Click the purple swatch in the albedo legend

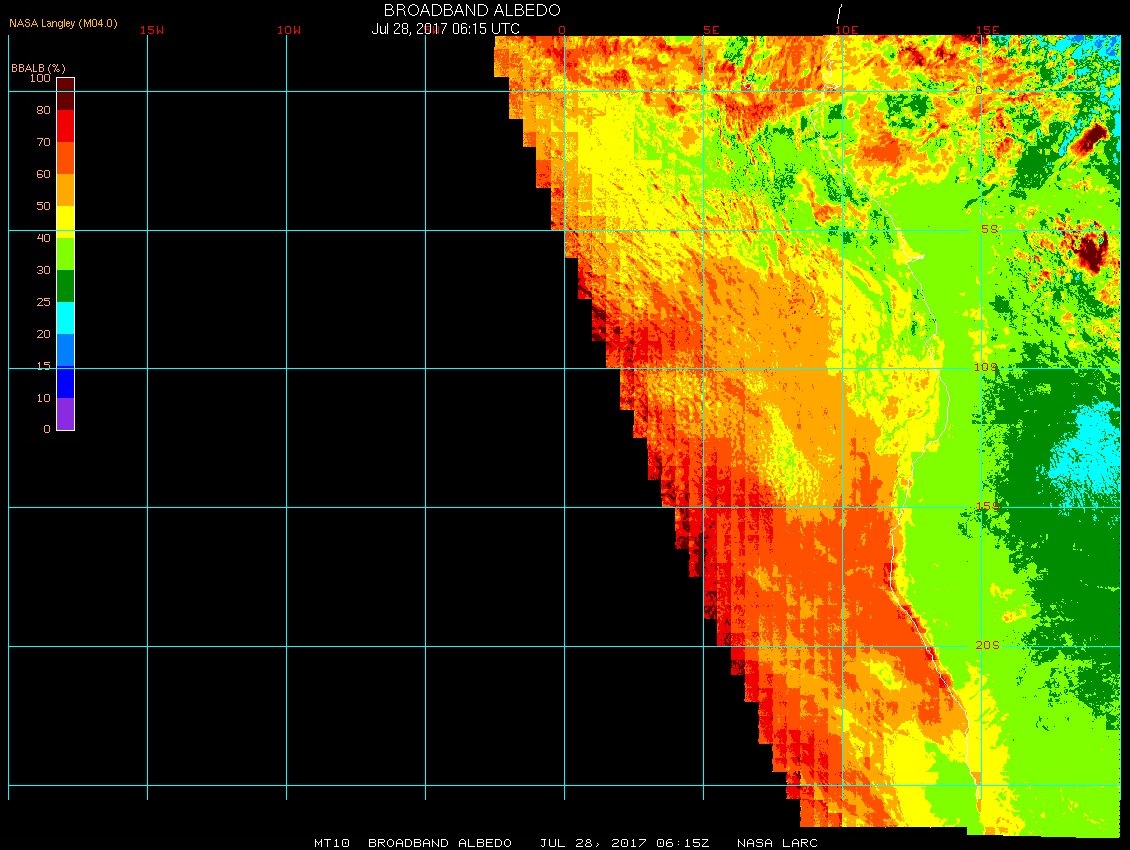(x=65, y=414)
